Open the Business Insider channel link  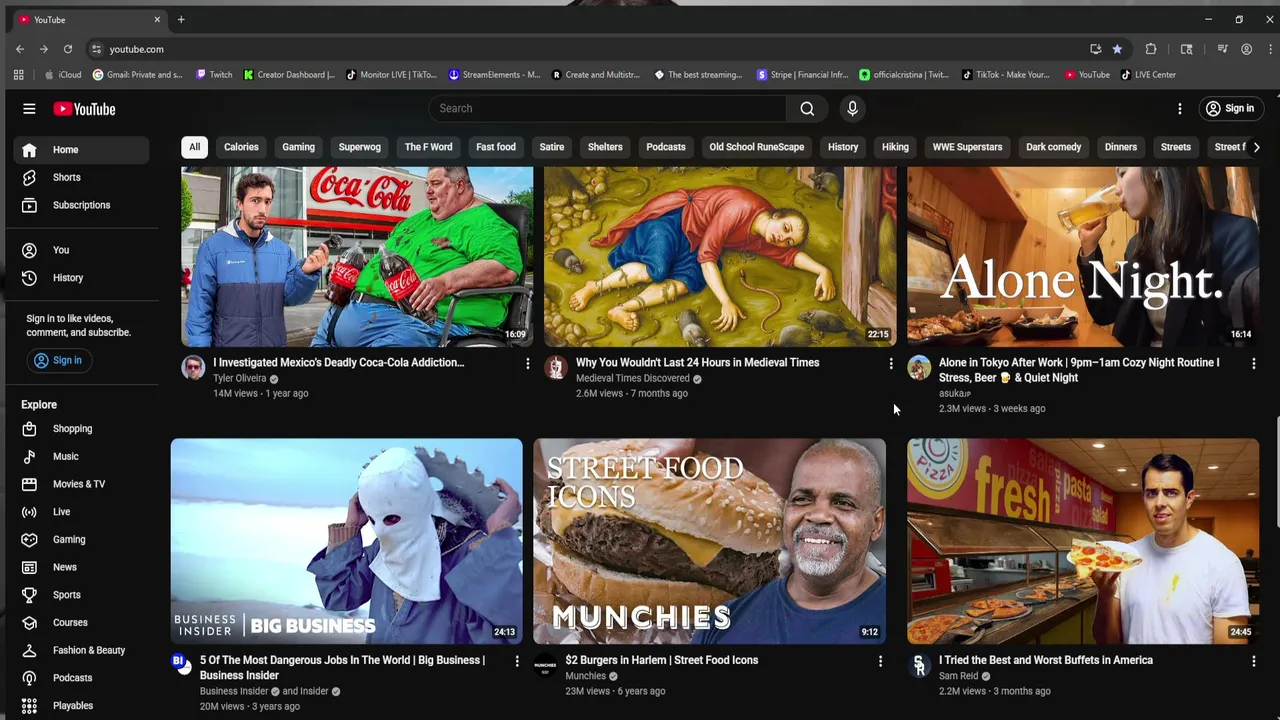click(x=234, y=691)
